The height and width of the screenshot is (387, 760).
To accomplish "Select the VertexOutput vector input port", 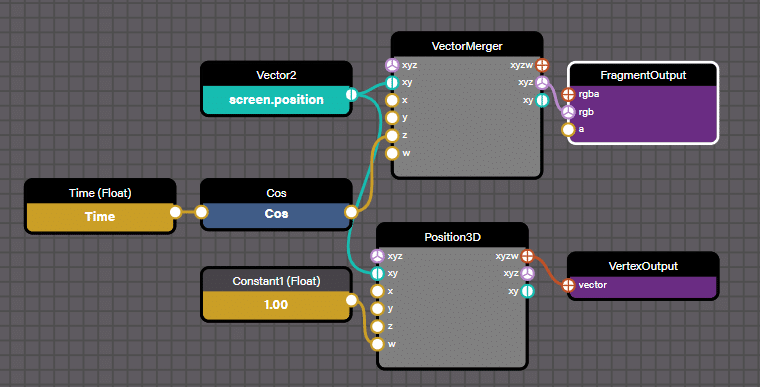I will point(568,285).
